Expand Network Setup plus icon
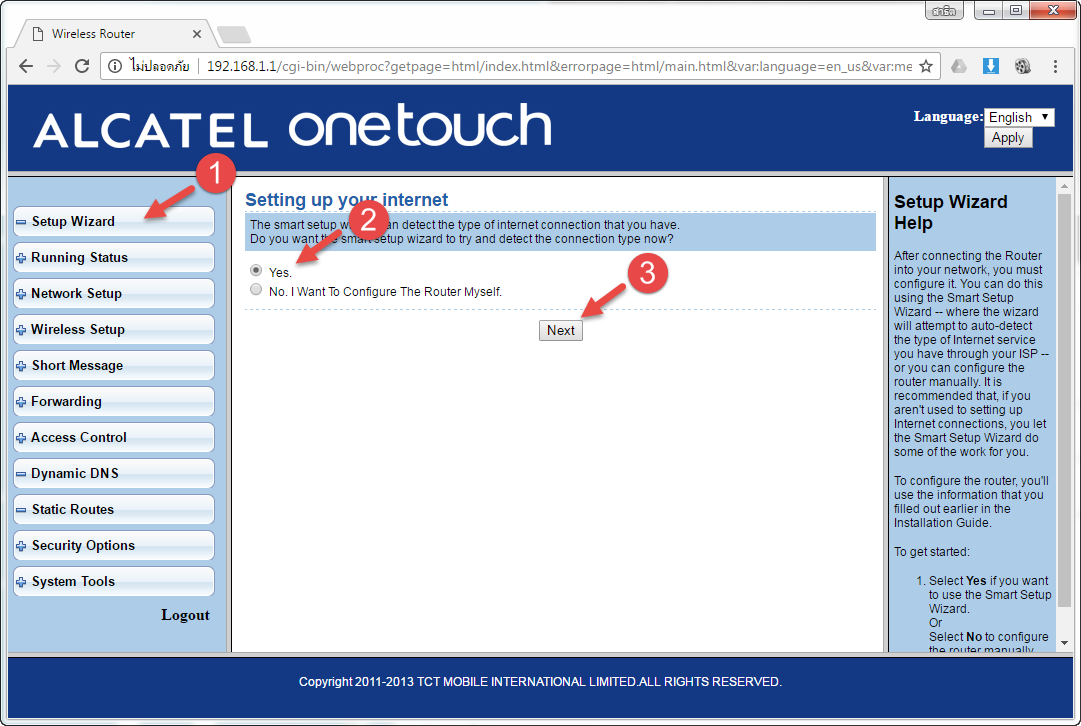Image resolution: width=1081 pixels, height=726 pixels. tap(21, 294)
